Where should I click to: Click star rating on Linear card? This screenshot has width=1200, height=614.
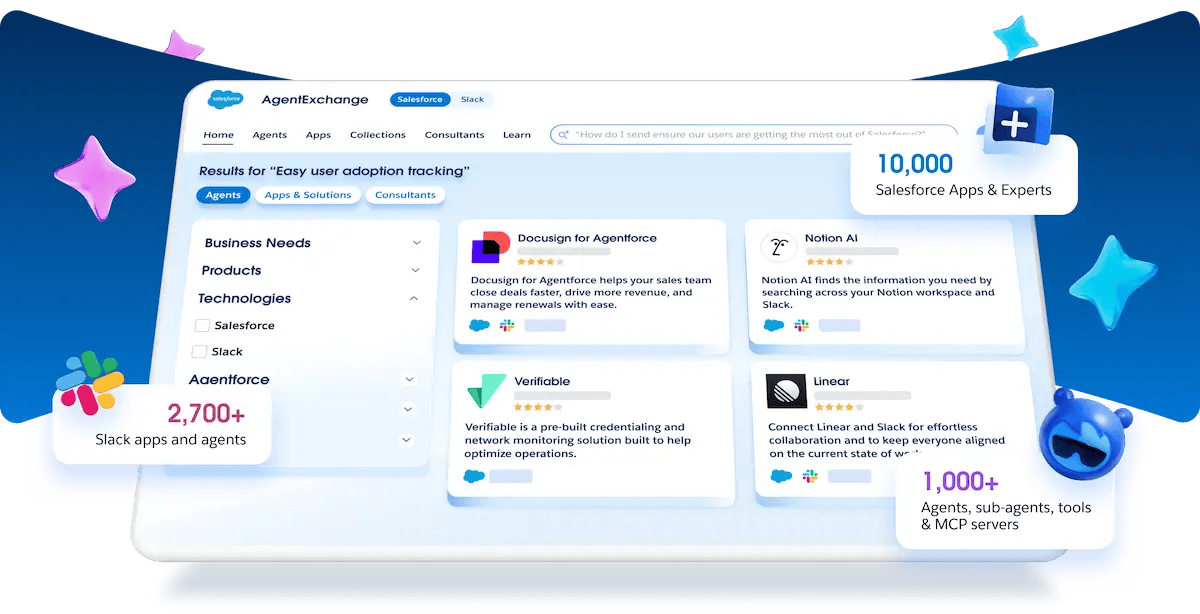coord(838,407)
